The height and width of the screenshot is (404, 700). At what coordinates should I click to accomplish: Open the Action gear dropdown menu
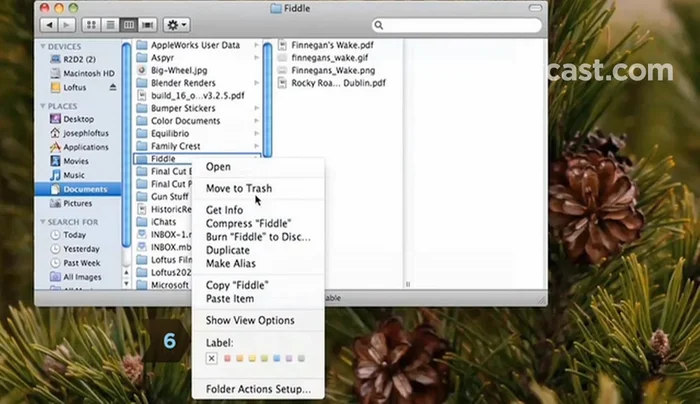(176, 24)
